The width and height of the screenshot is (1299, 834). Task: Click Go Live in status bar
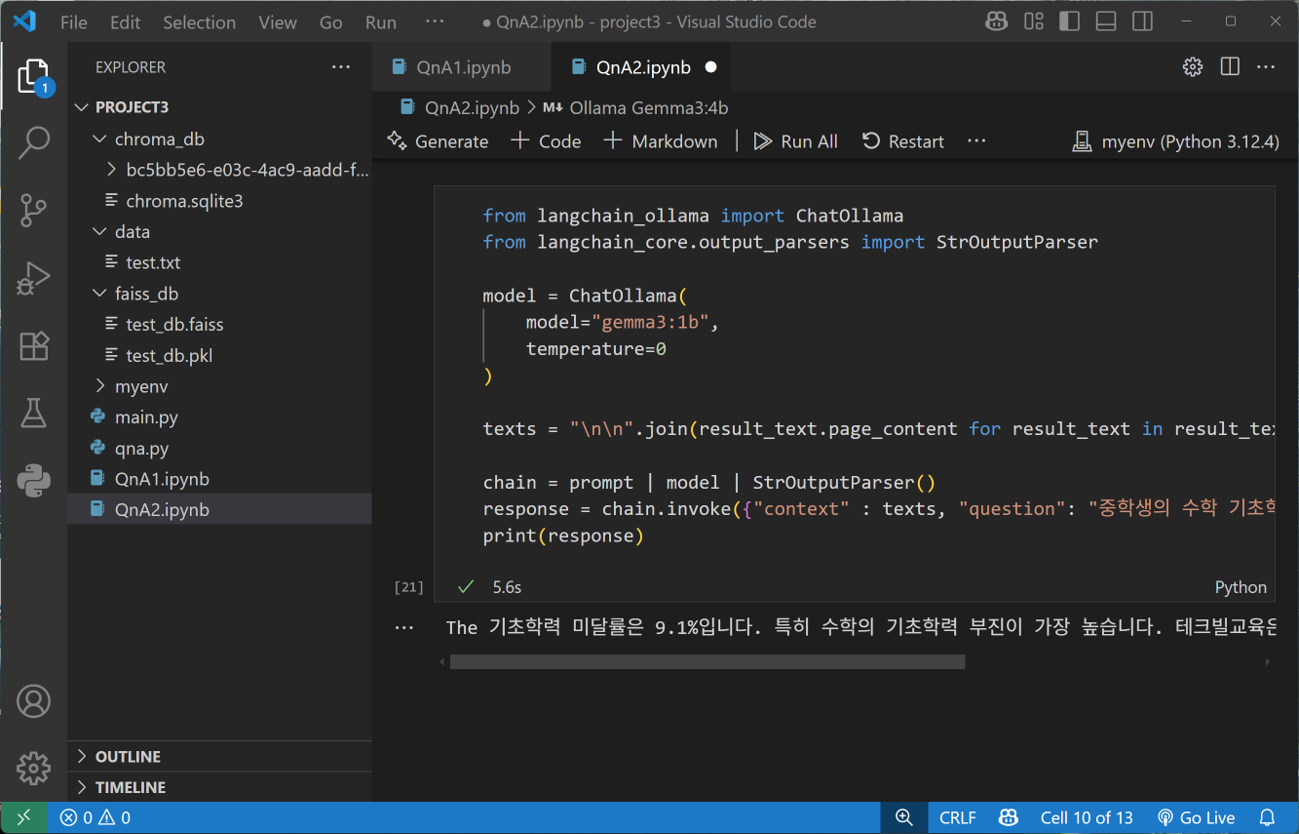point(1195,818)
